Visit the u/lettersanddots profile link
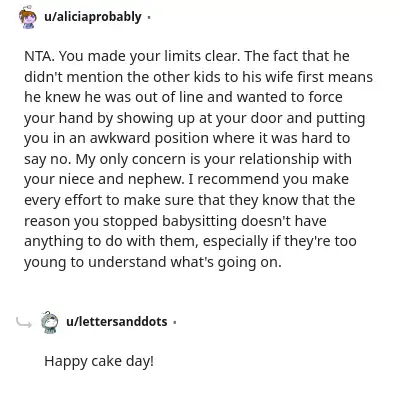Screen dimensions: 400x397 tap(117, 322)
